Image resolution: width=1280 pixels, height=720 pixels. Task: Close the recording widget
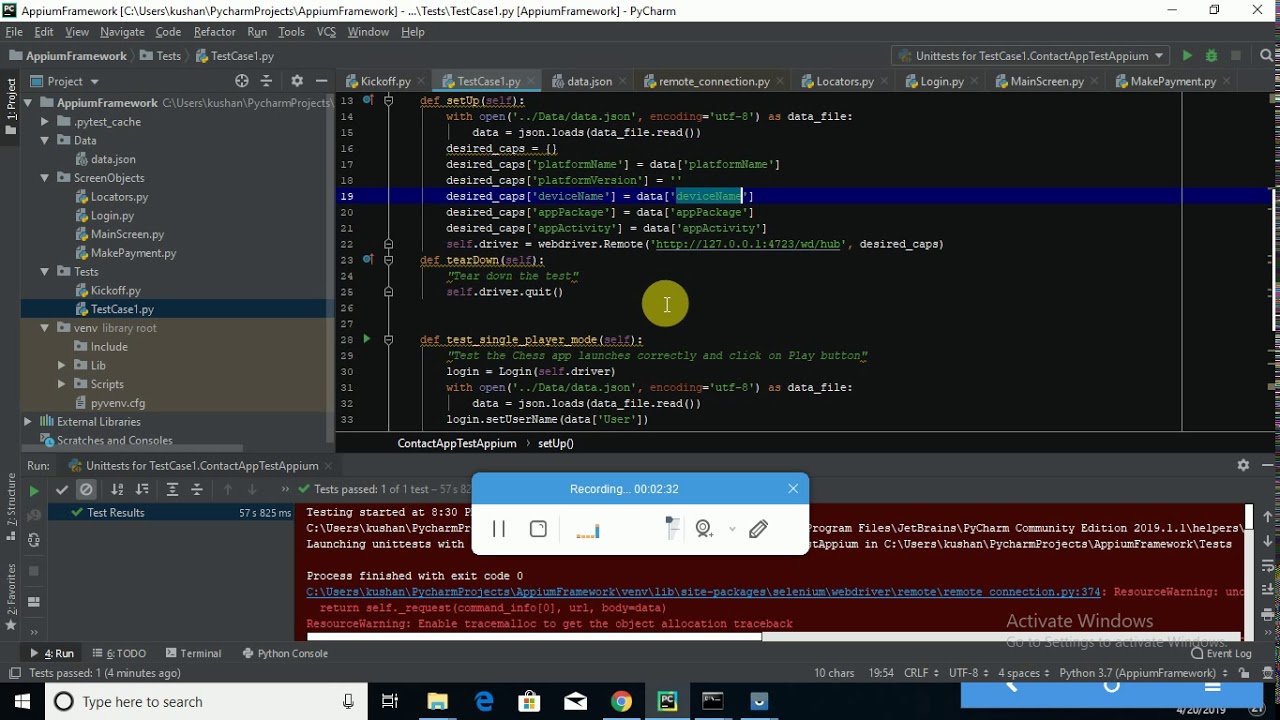(x=793, y=489)
